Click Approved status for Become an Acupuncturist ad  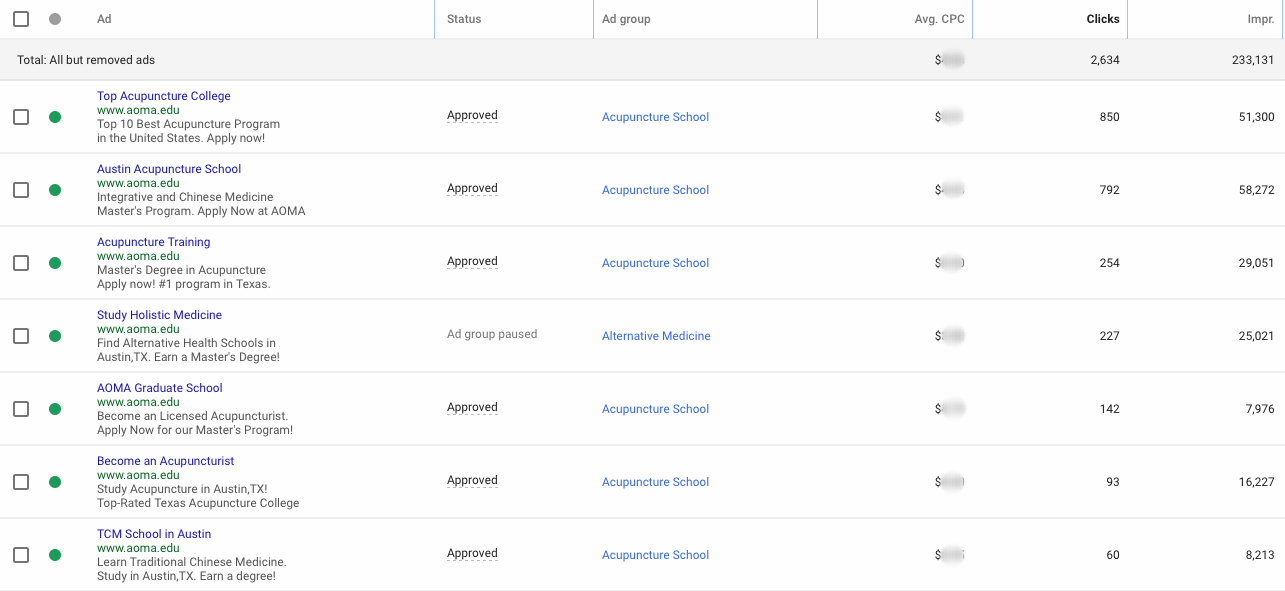(472, 481)
